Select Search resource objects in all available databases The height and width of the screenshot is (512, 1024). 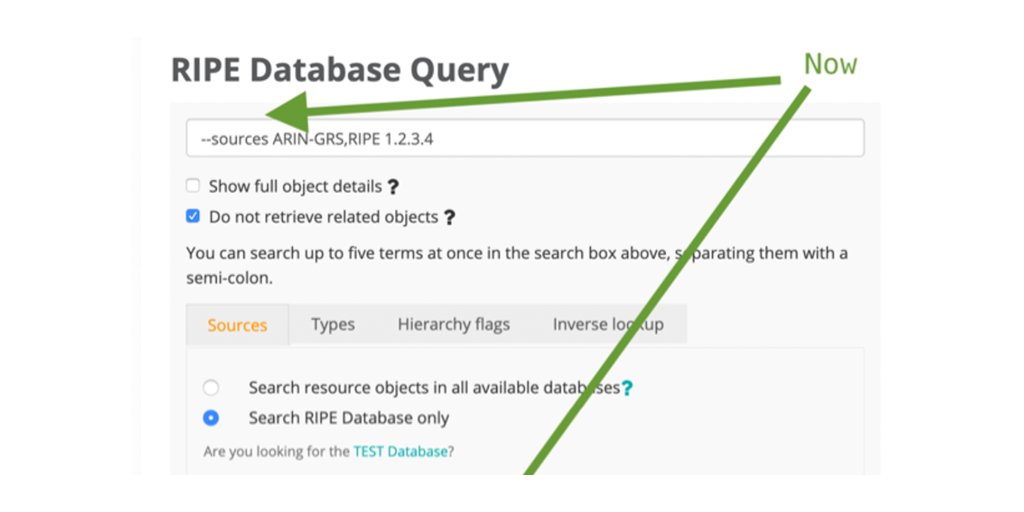point(210,388)
